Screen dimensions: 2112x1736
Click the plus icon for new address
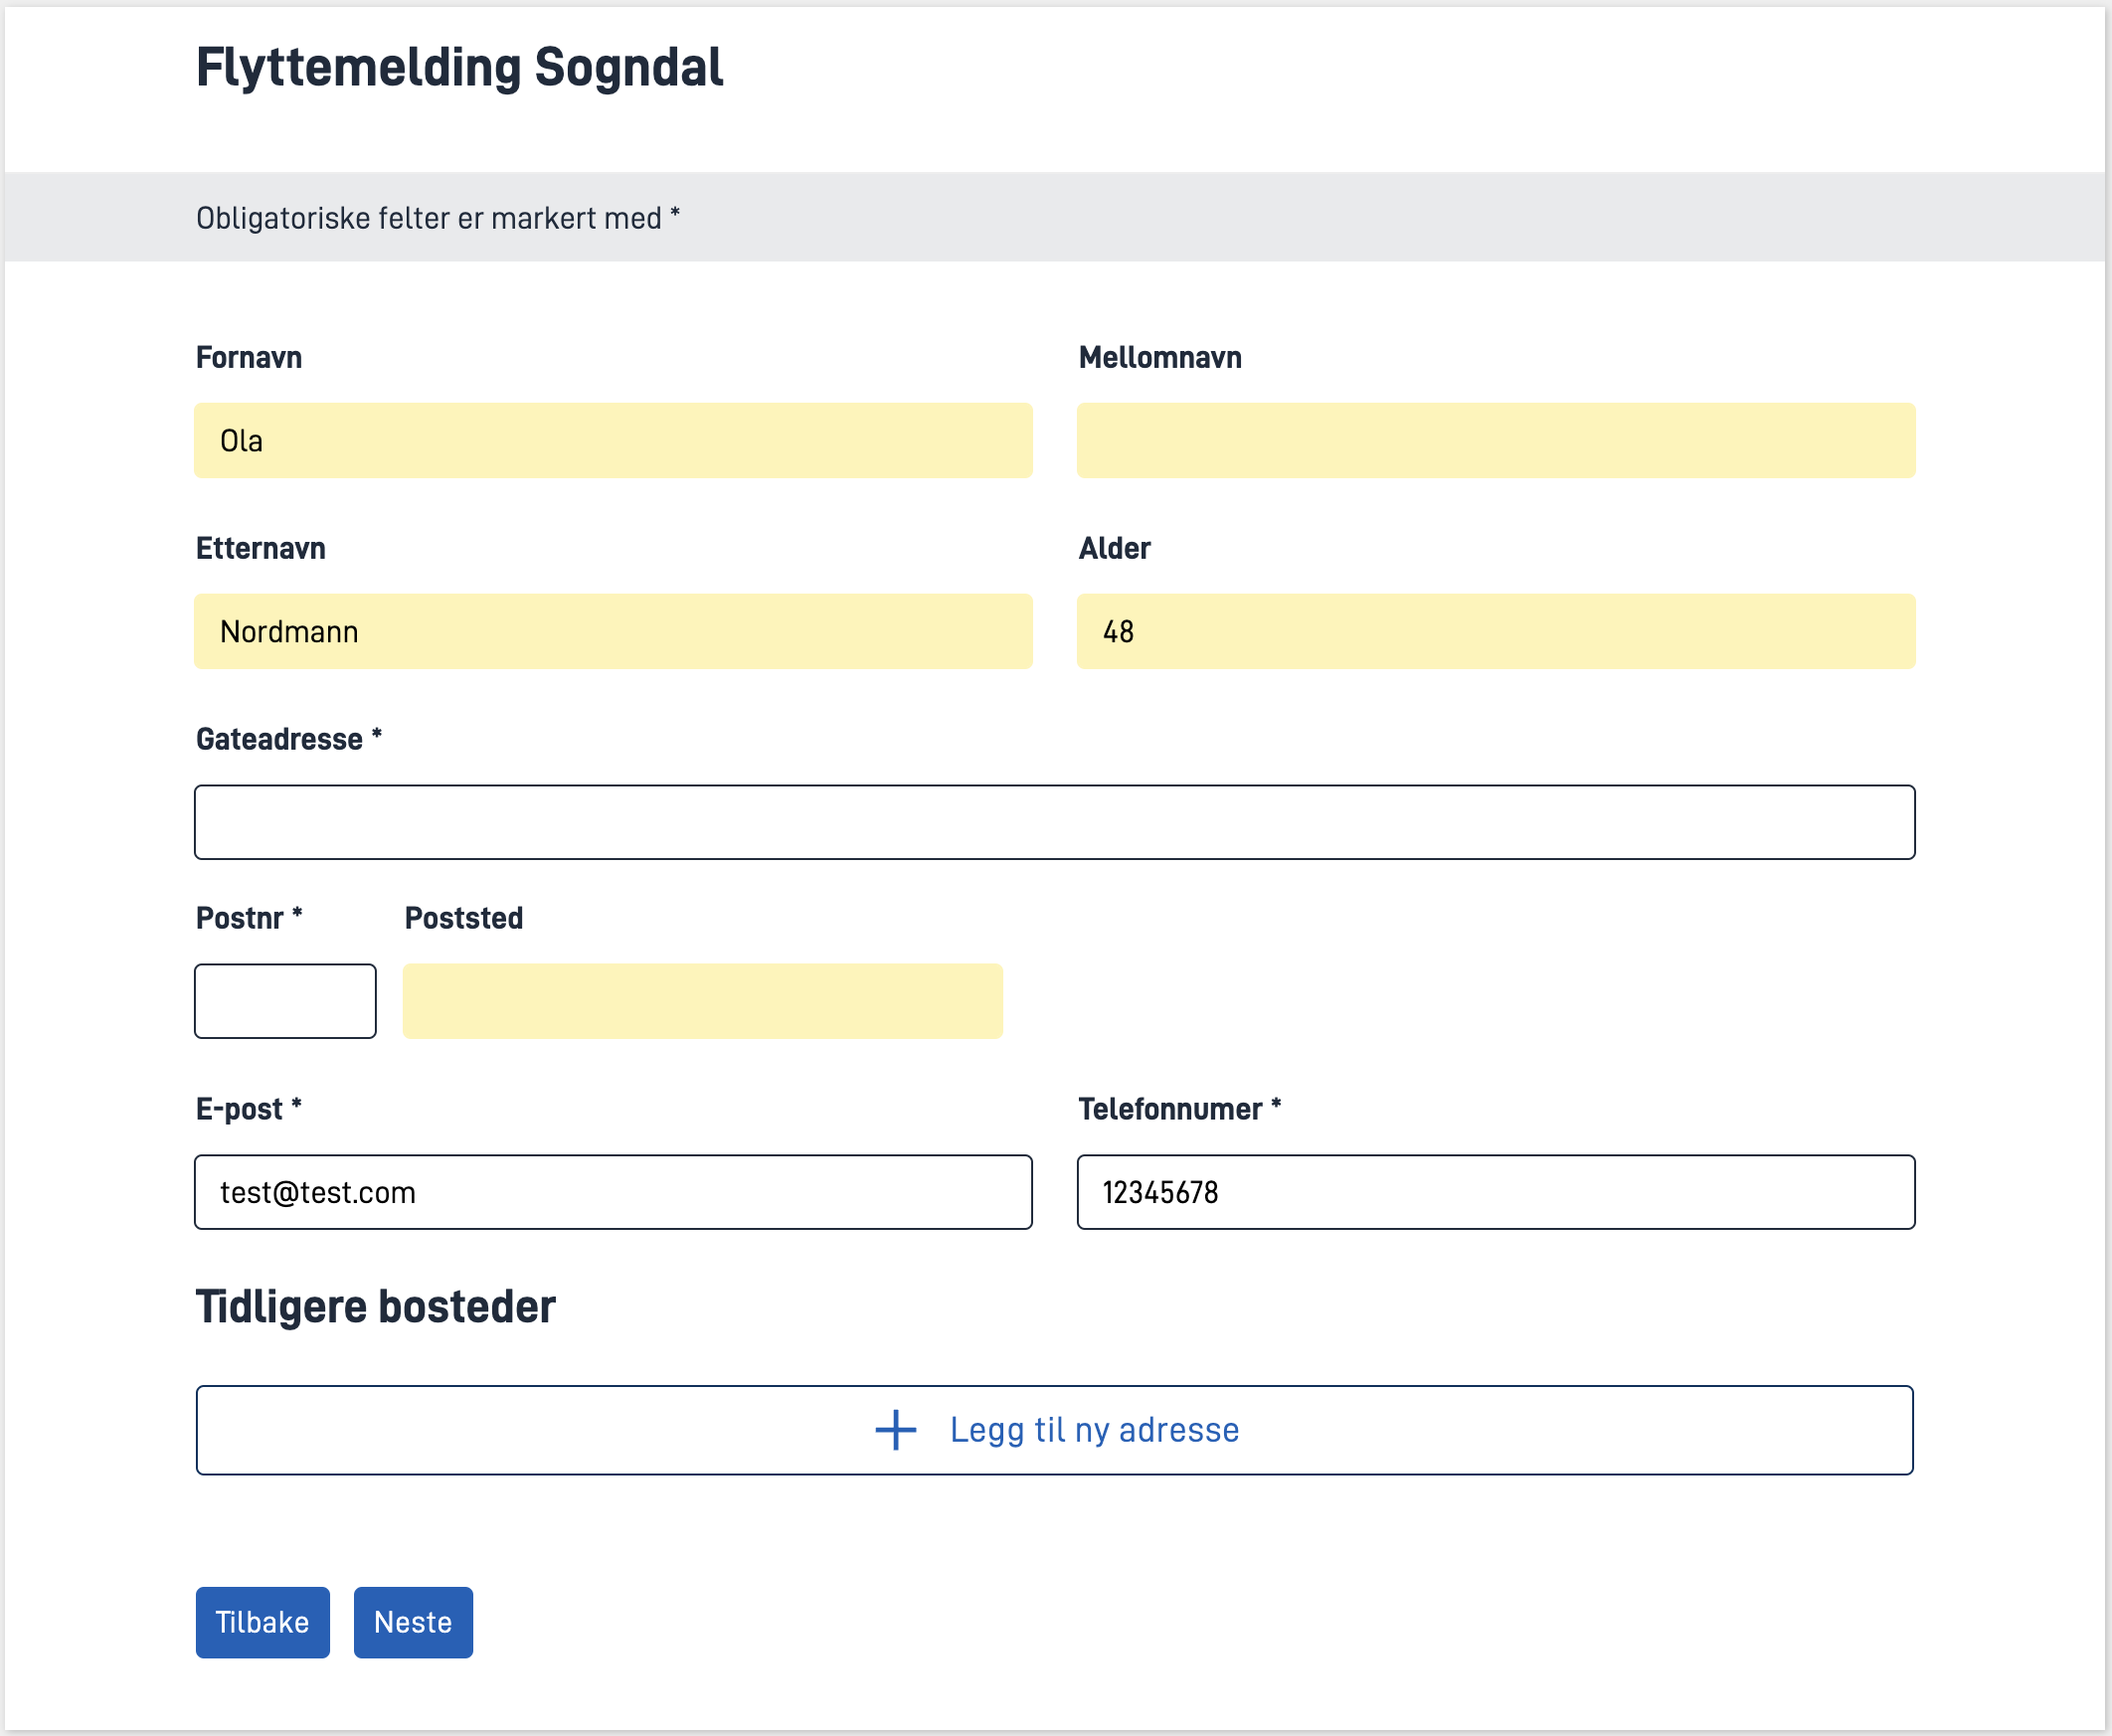point(895,1430)
